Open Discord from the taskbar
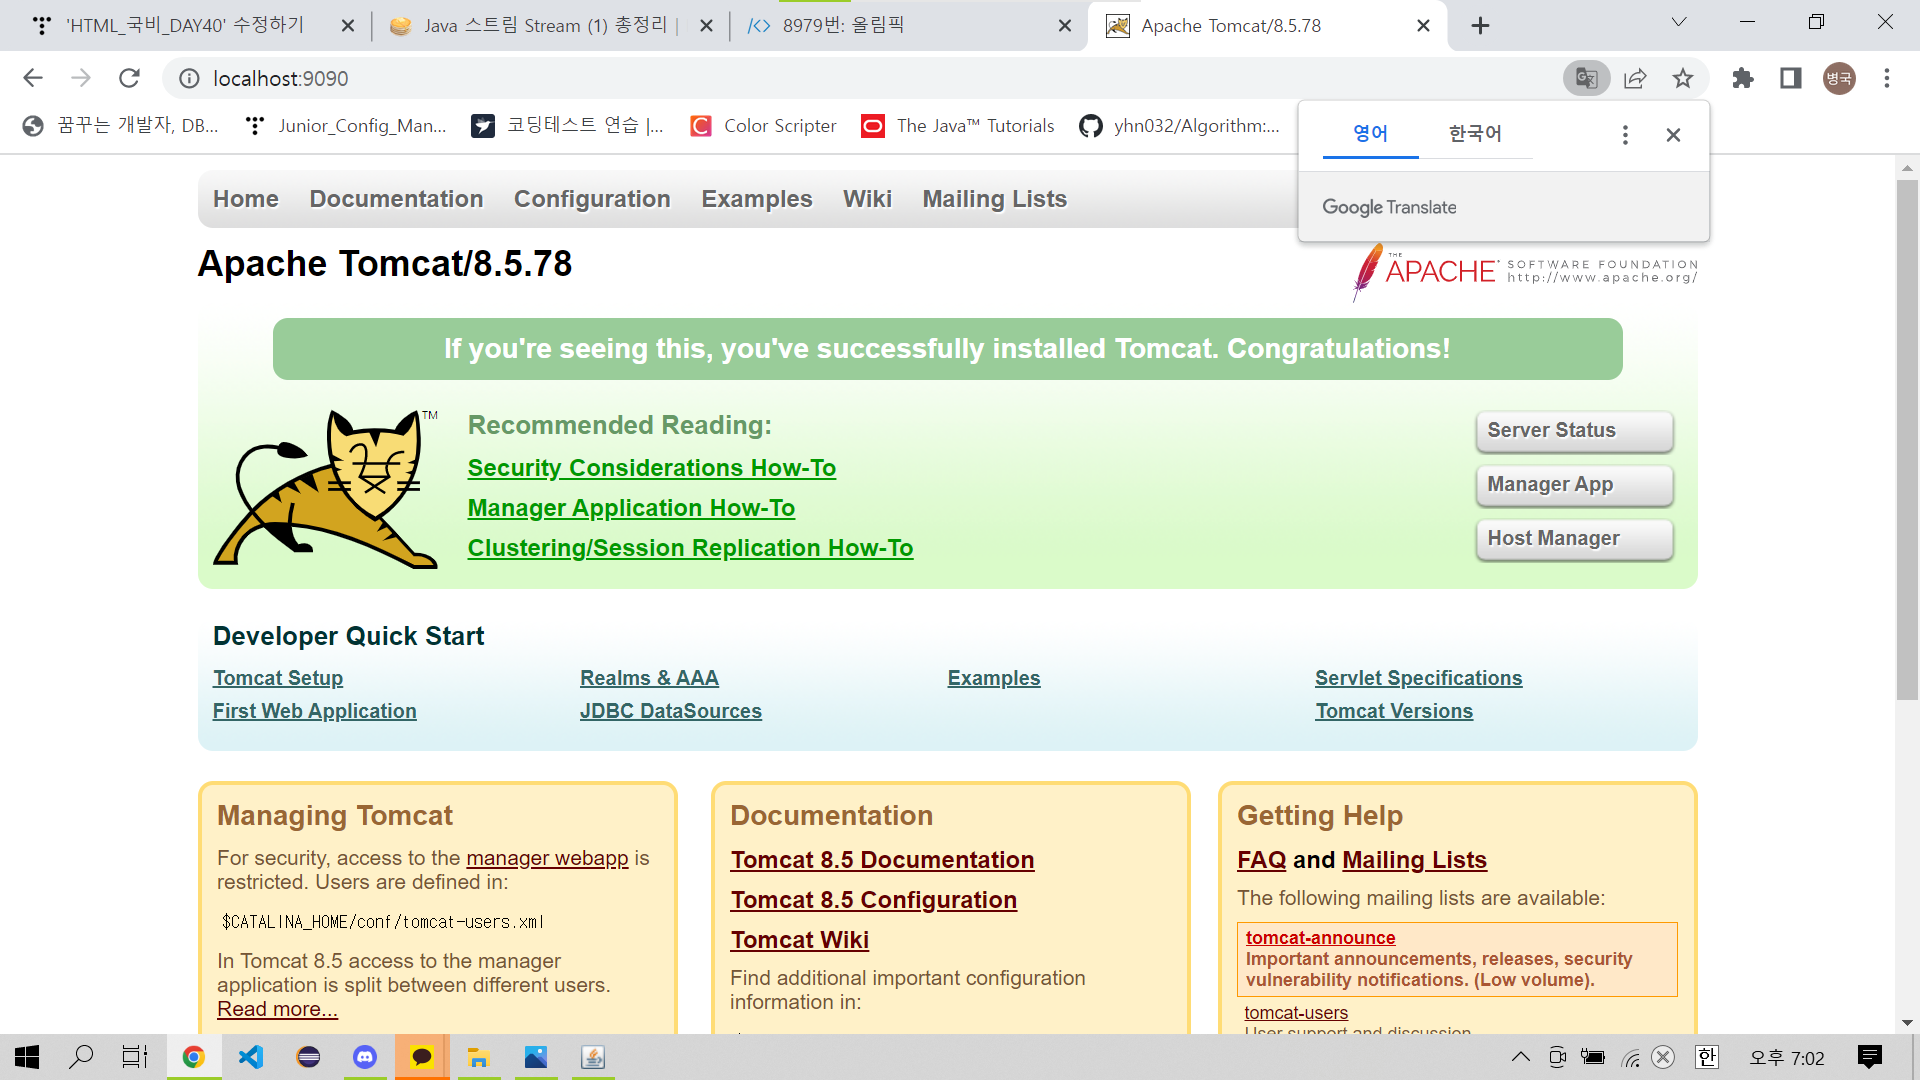 (365, 1057)
